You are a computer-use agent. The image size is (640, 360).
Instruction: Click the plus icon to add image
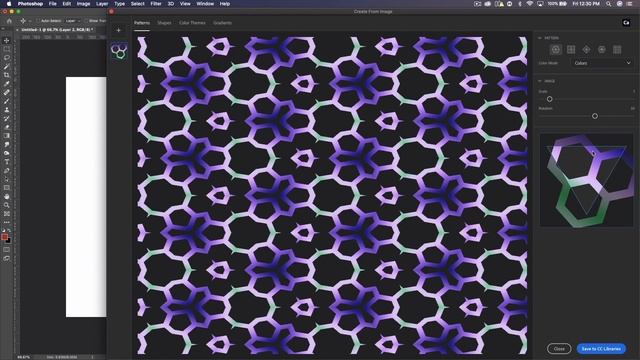[119, 30]
